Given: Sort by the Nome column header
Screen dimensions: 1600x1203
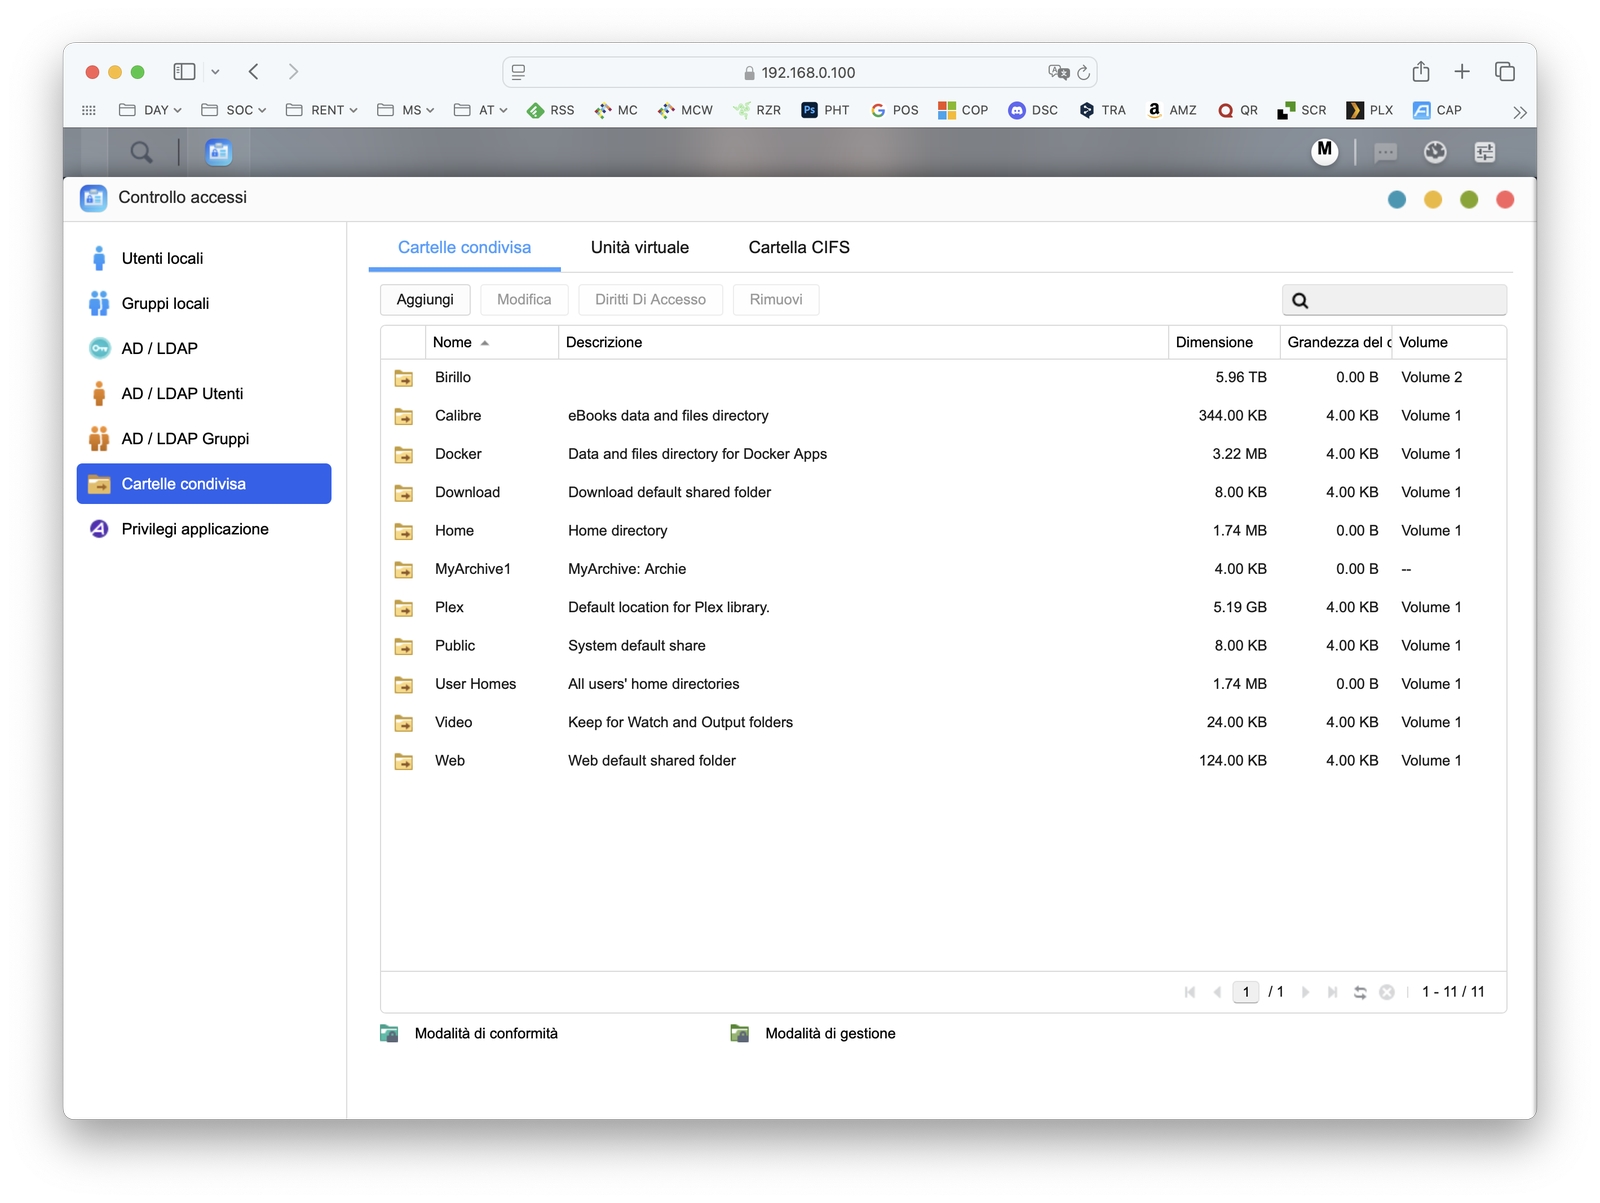Looking at the screenshot, I should pyautogui.click(x=453, y=342).
